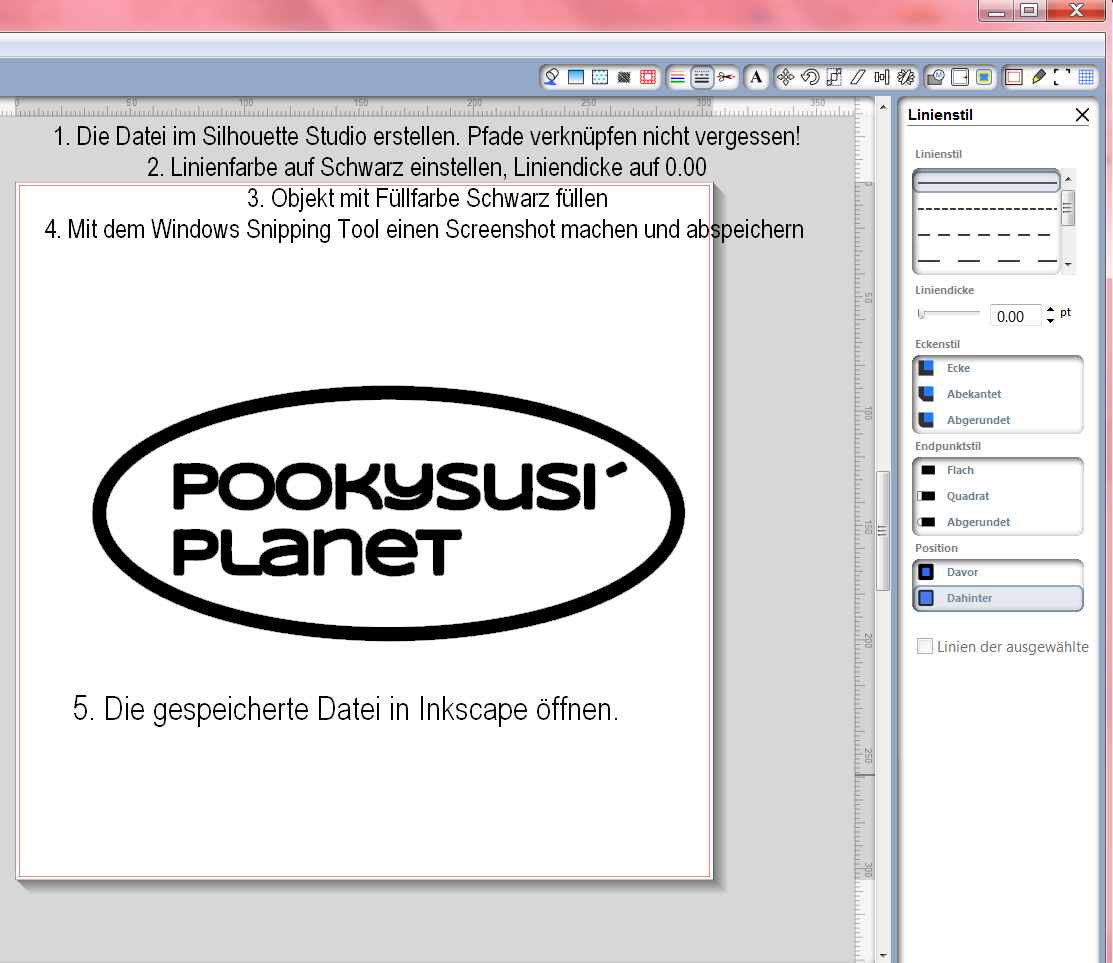
Task: Choose Flach endpoint style
Action: tap(998, 471)
